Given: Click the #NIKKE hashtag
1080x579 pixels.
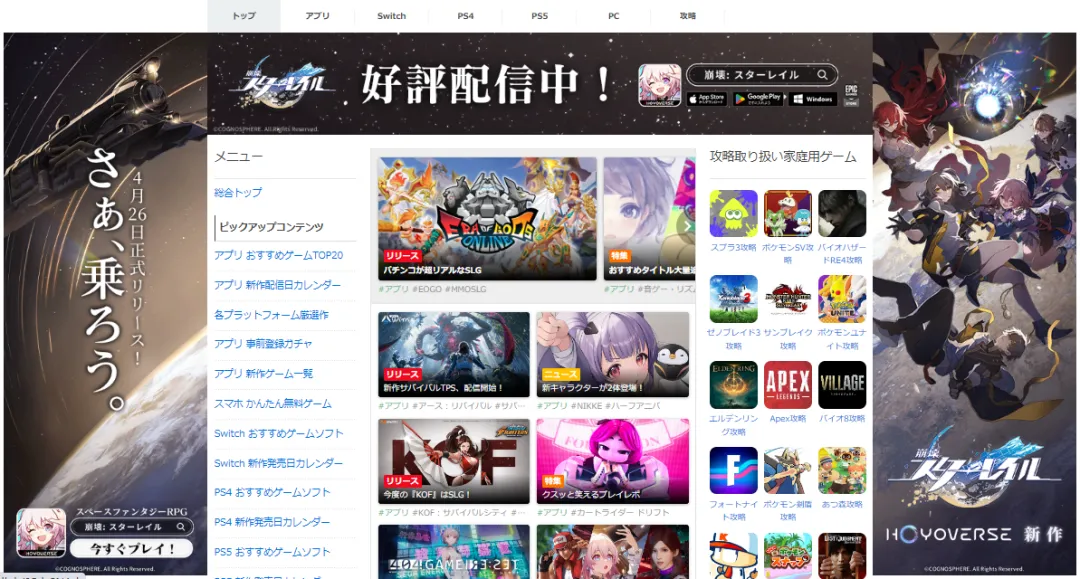Looking at the screenshot, I should 586,406.
